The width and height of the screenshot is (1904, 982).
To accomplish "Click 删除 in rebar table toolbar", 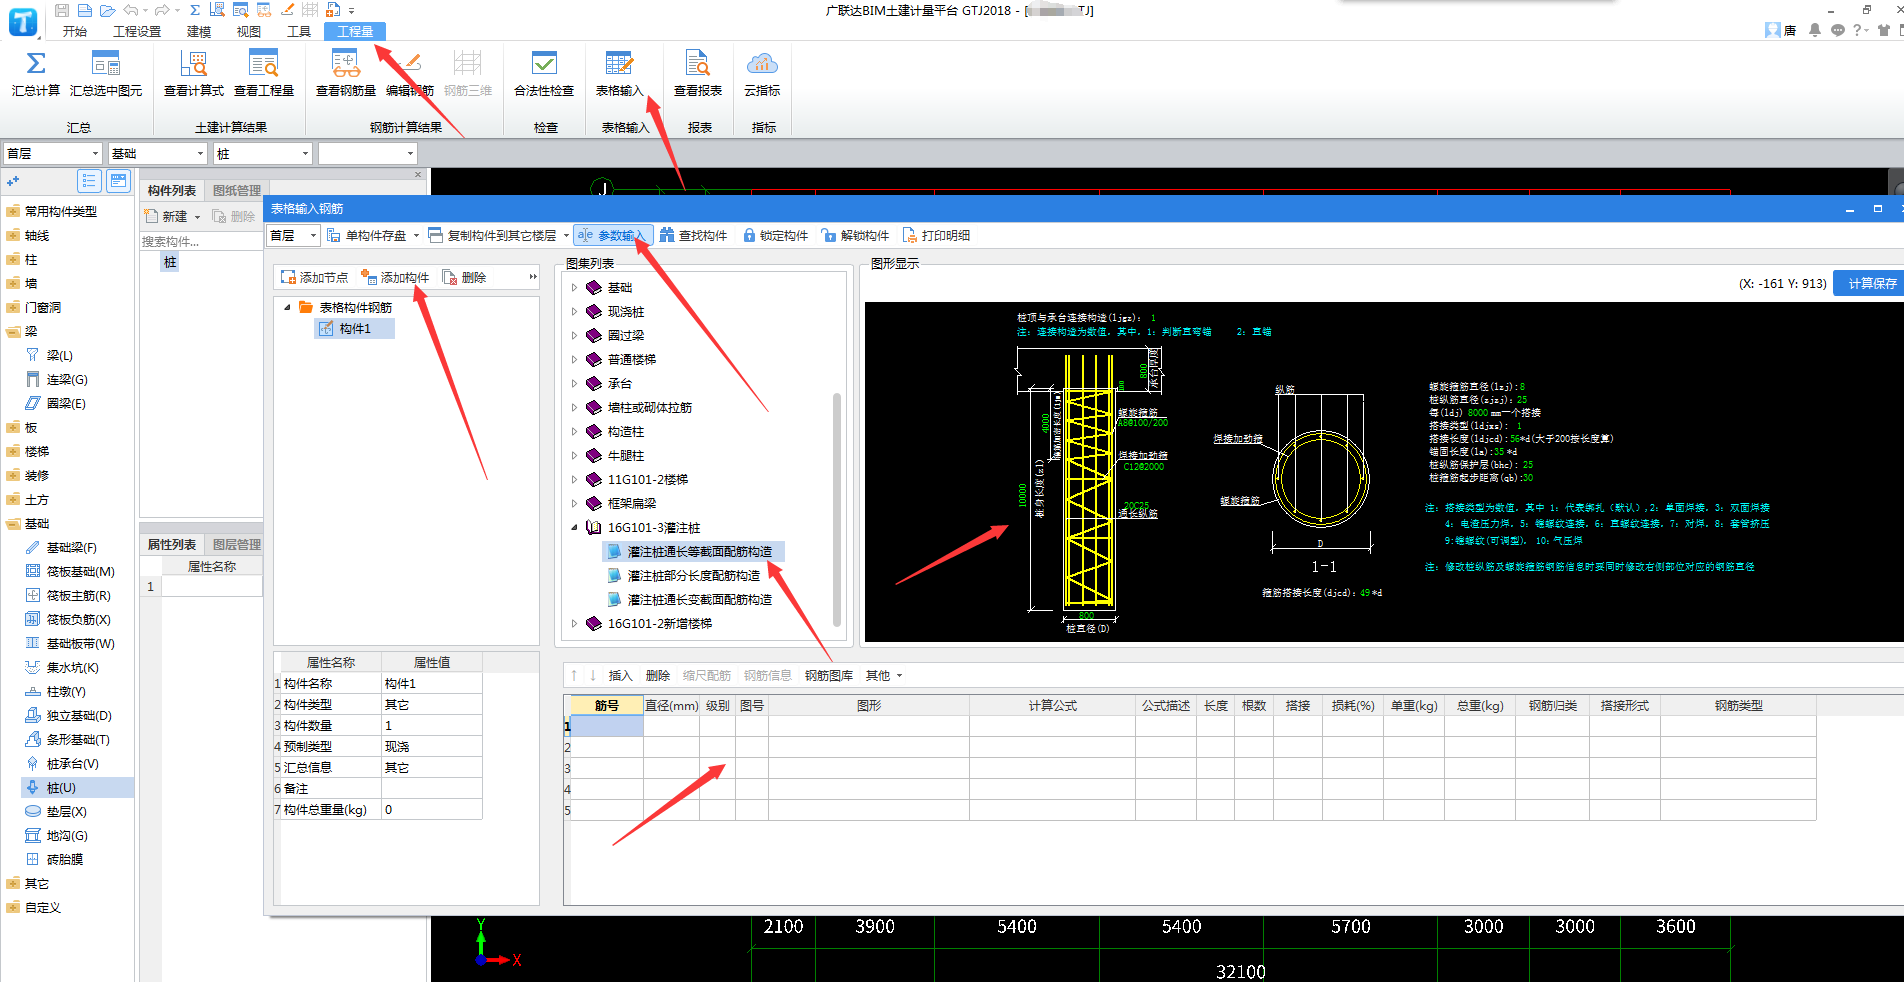I will click(658, 676).
